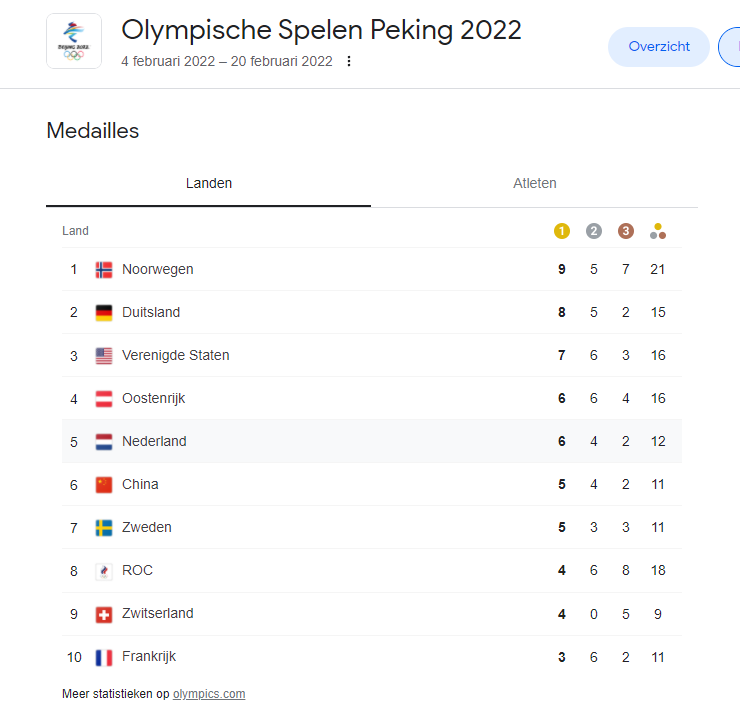Click the total medals column icon
Image resolution: width=740 pixels, height=714 pixels.
point(658,231)
